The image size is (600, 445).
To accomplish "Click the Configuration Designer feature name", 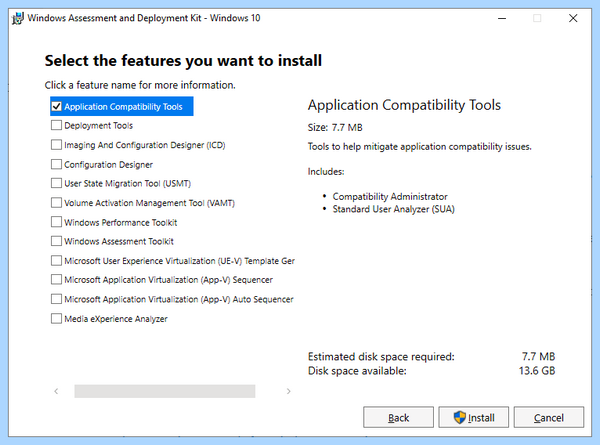I will pyautogui.click(x=108, y=165).
